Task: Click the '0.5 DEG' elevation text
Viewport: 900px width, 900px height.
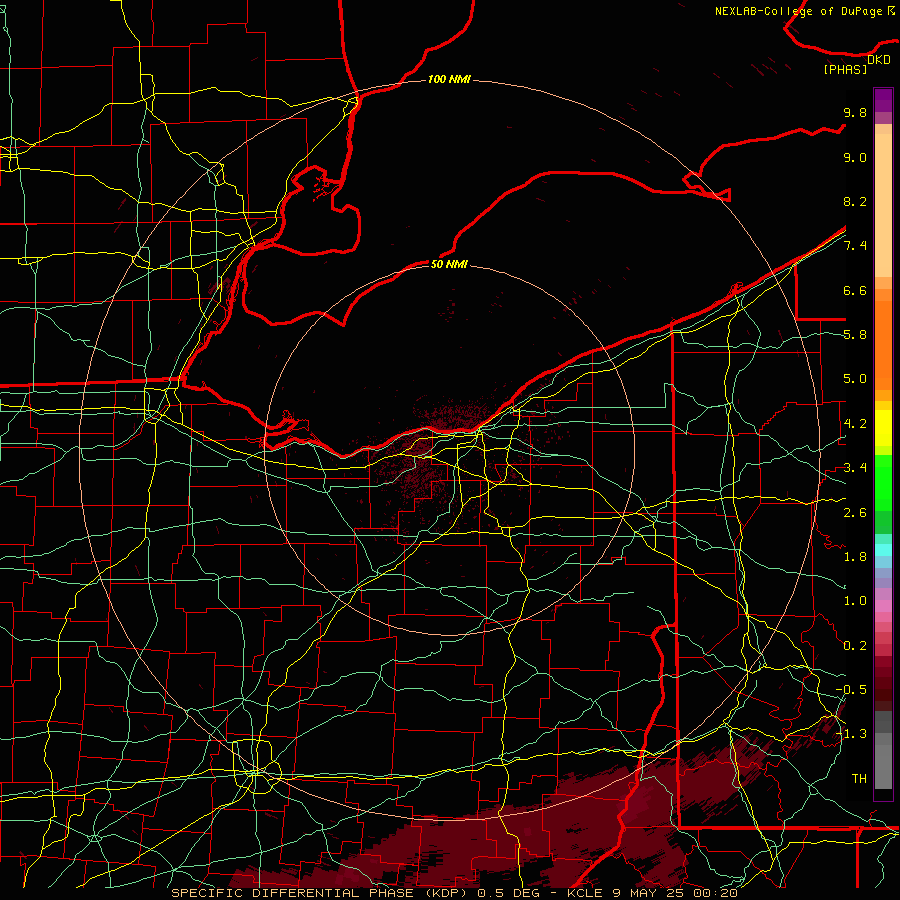Action: (507, 893)
